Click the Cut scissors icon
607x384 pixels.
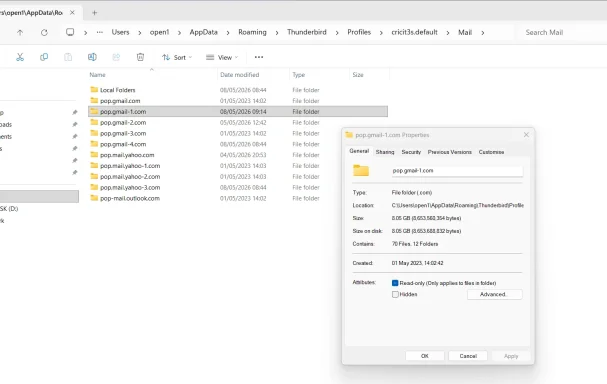(x=20, y=57)
